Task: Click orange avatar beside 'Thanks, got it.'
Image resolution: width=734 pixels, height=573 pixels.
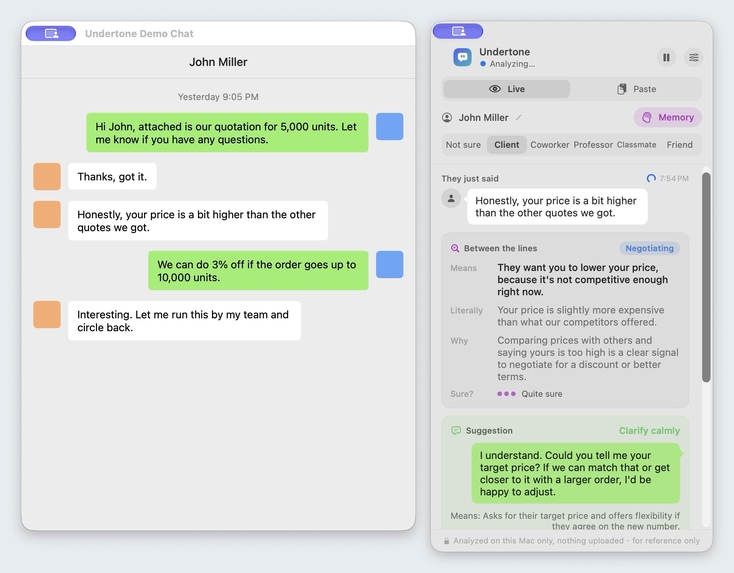Action: (47, 176)
